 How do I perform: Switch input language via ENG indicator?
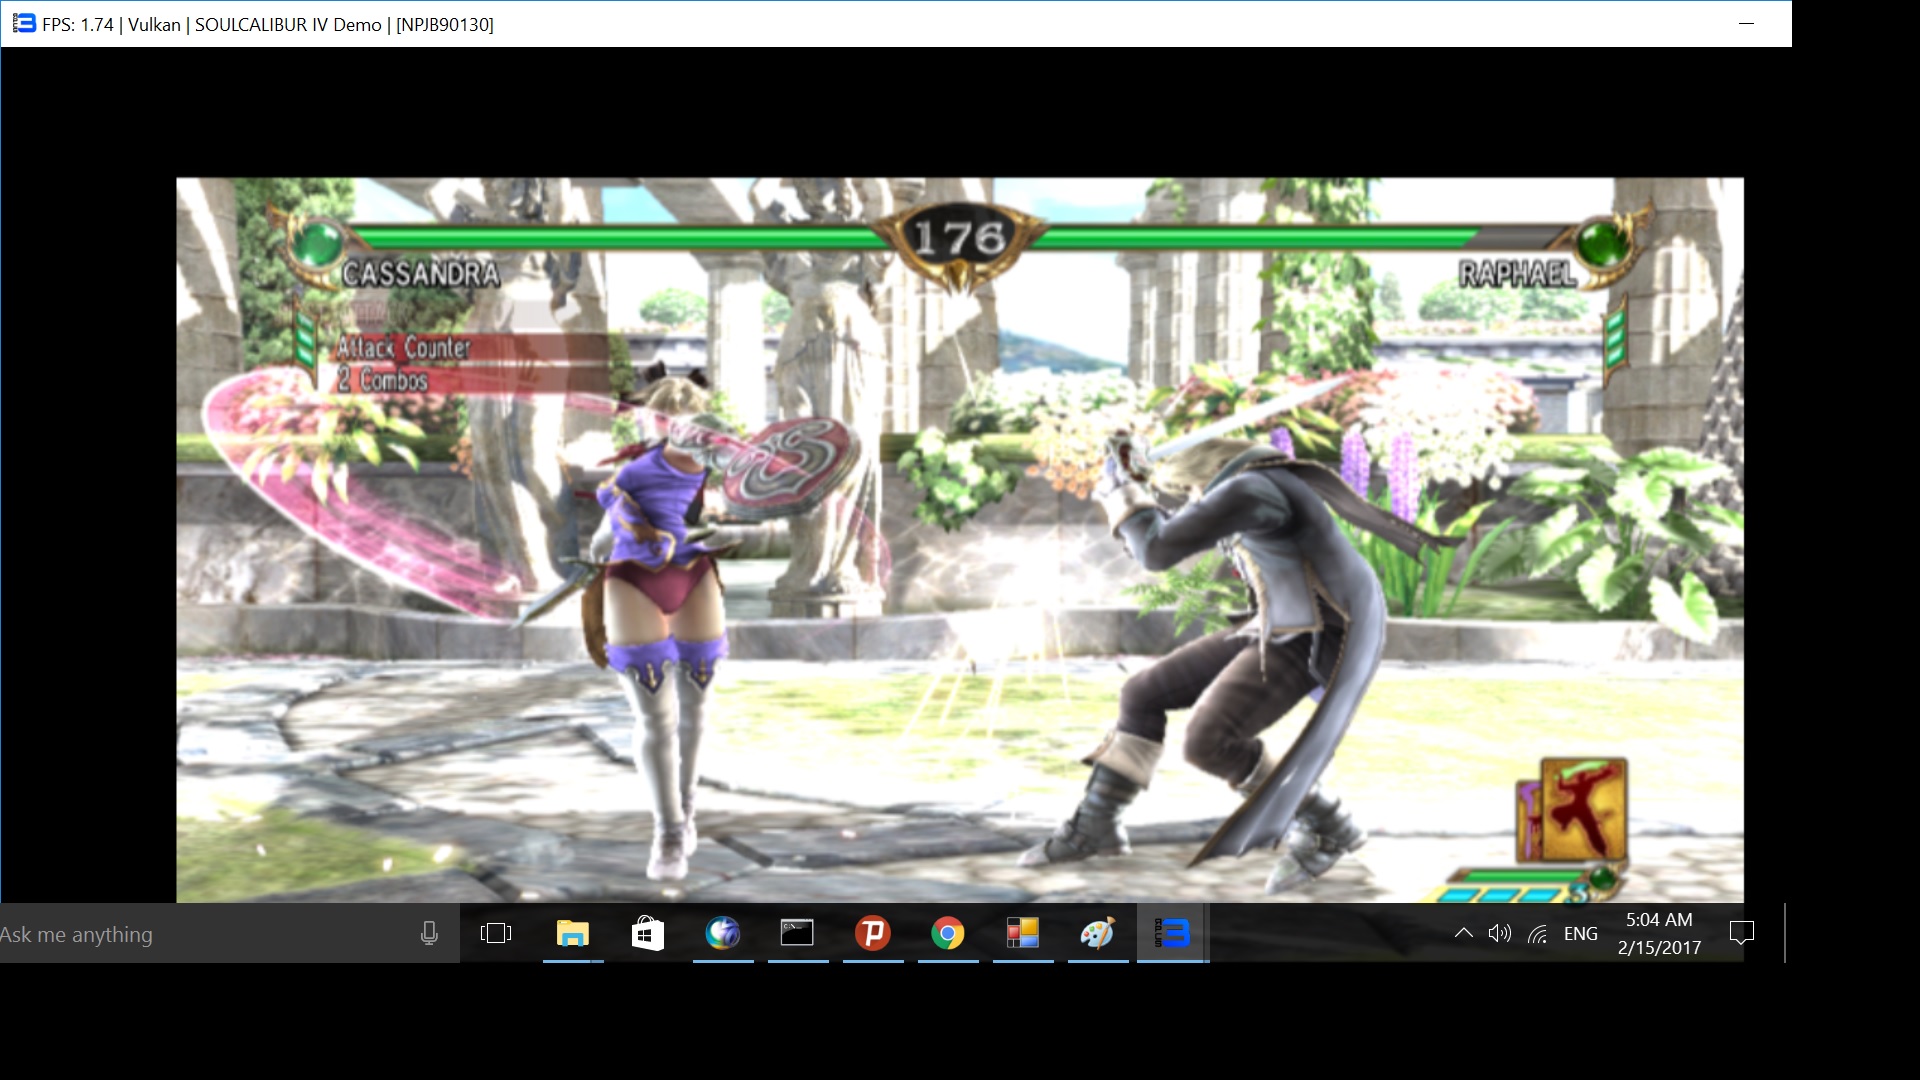(x=1580, y=933)
